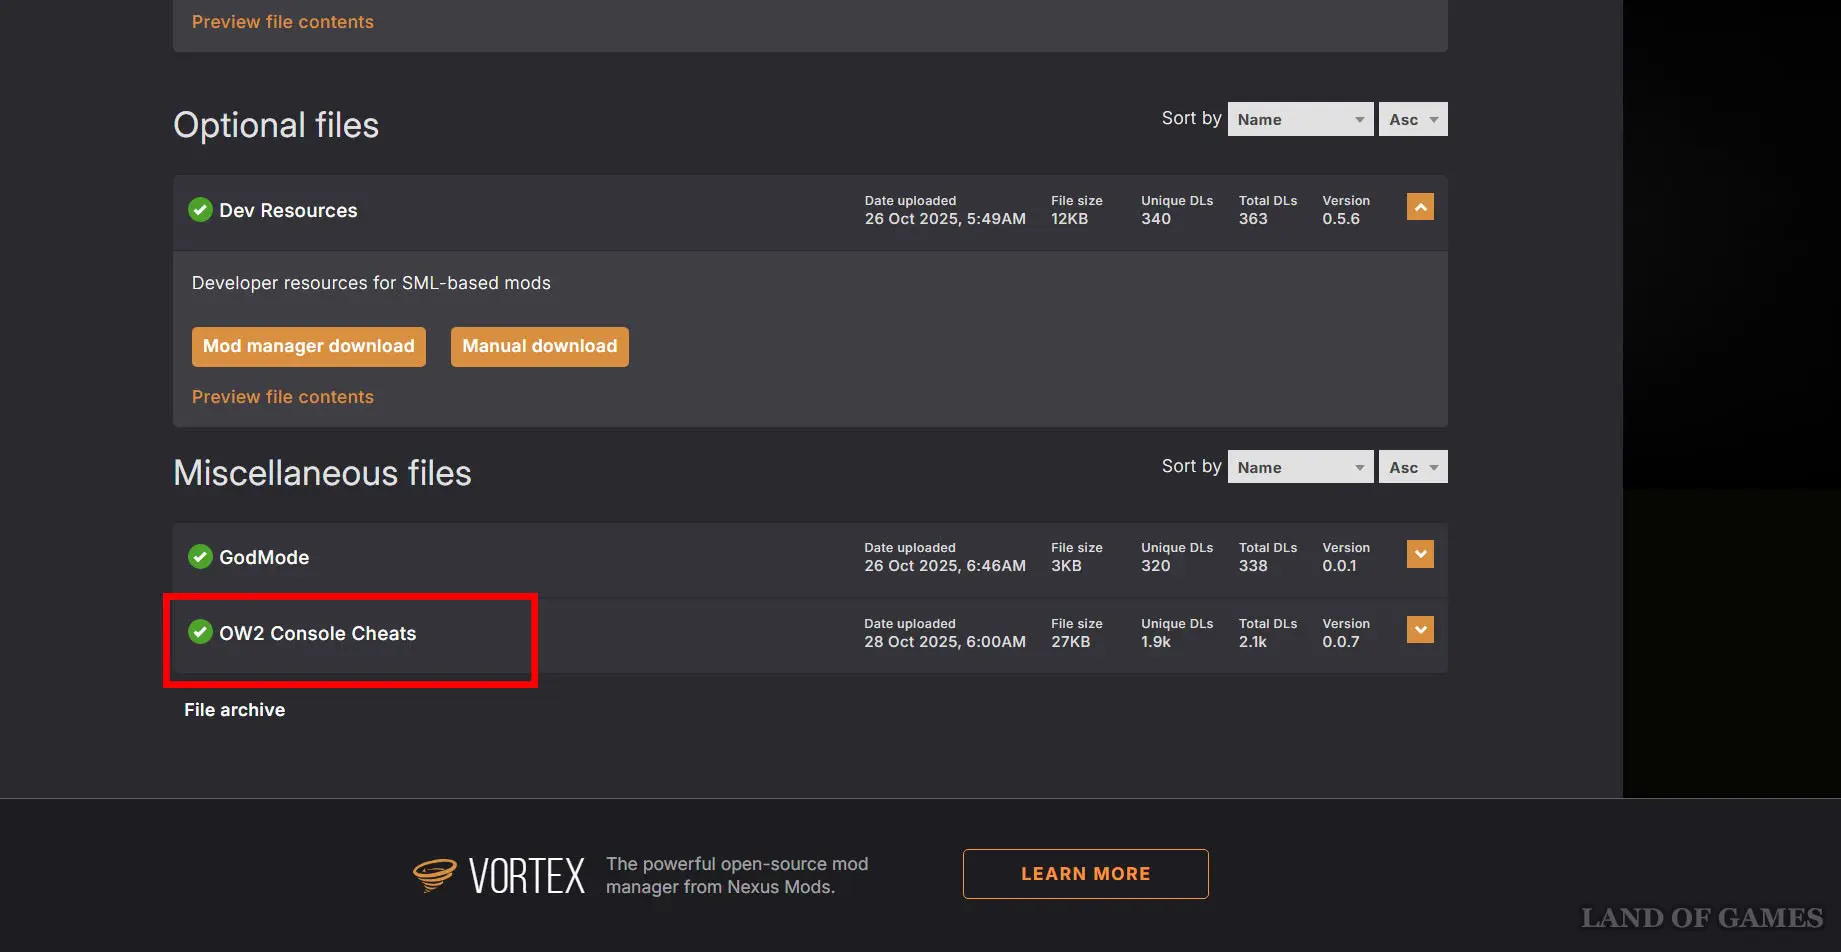
Task: Open Miscellaneous files Sort by Name dropdown
Action: click(x=1300, y=467)
